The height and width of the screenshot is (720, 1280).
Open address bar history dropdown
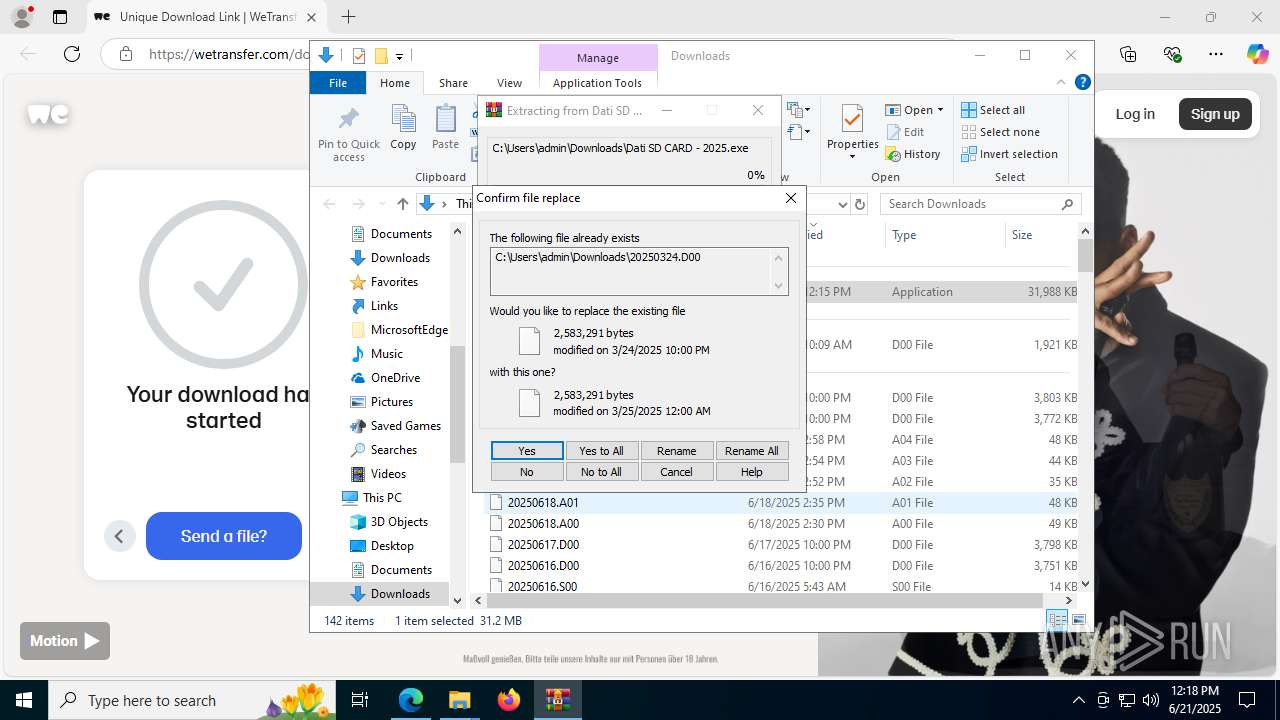click(841, 204)
